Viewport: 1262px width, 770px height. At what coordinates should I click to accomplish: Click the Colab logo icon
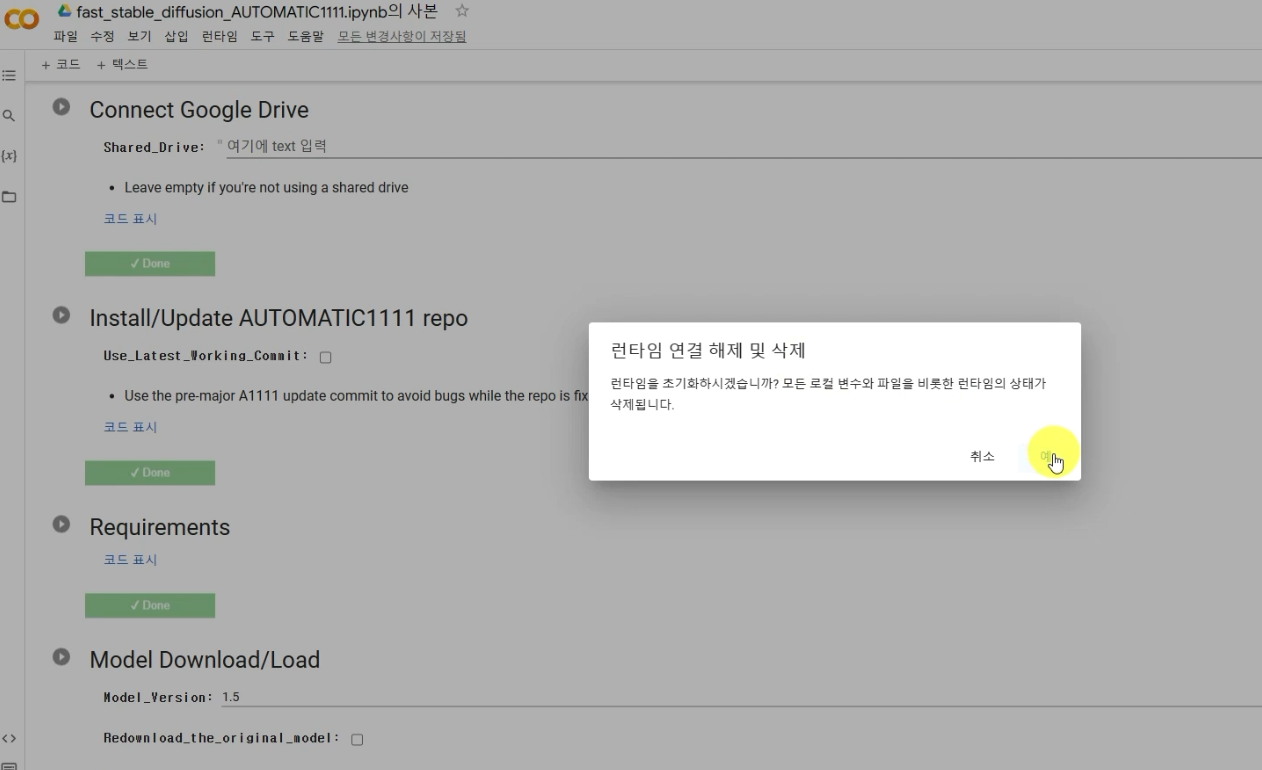pos(22,19)
